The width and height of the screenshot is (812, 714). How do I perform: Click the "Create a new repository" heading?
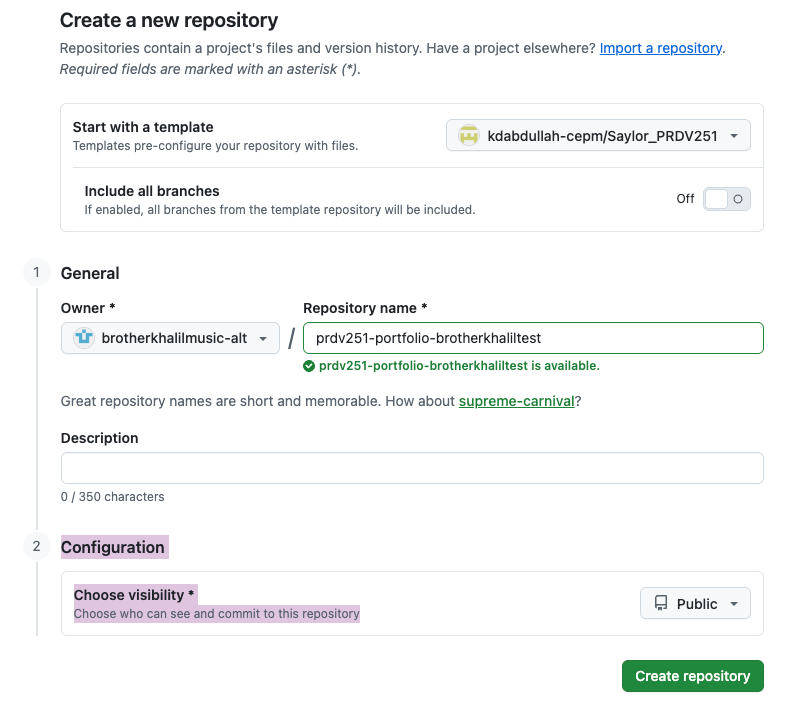169,20
